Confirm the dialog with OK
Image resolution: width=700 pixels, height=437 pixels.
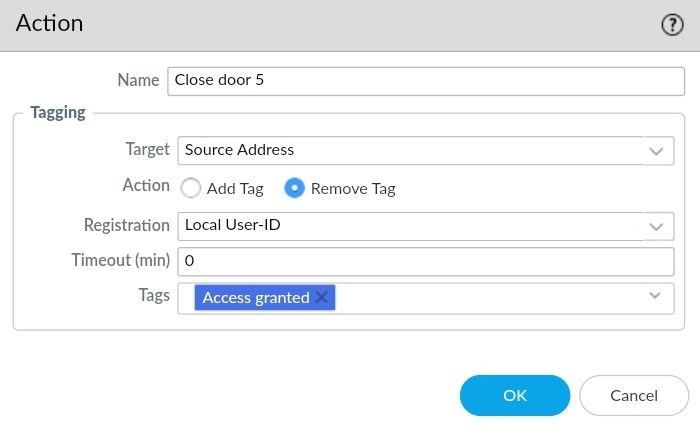515,395
